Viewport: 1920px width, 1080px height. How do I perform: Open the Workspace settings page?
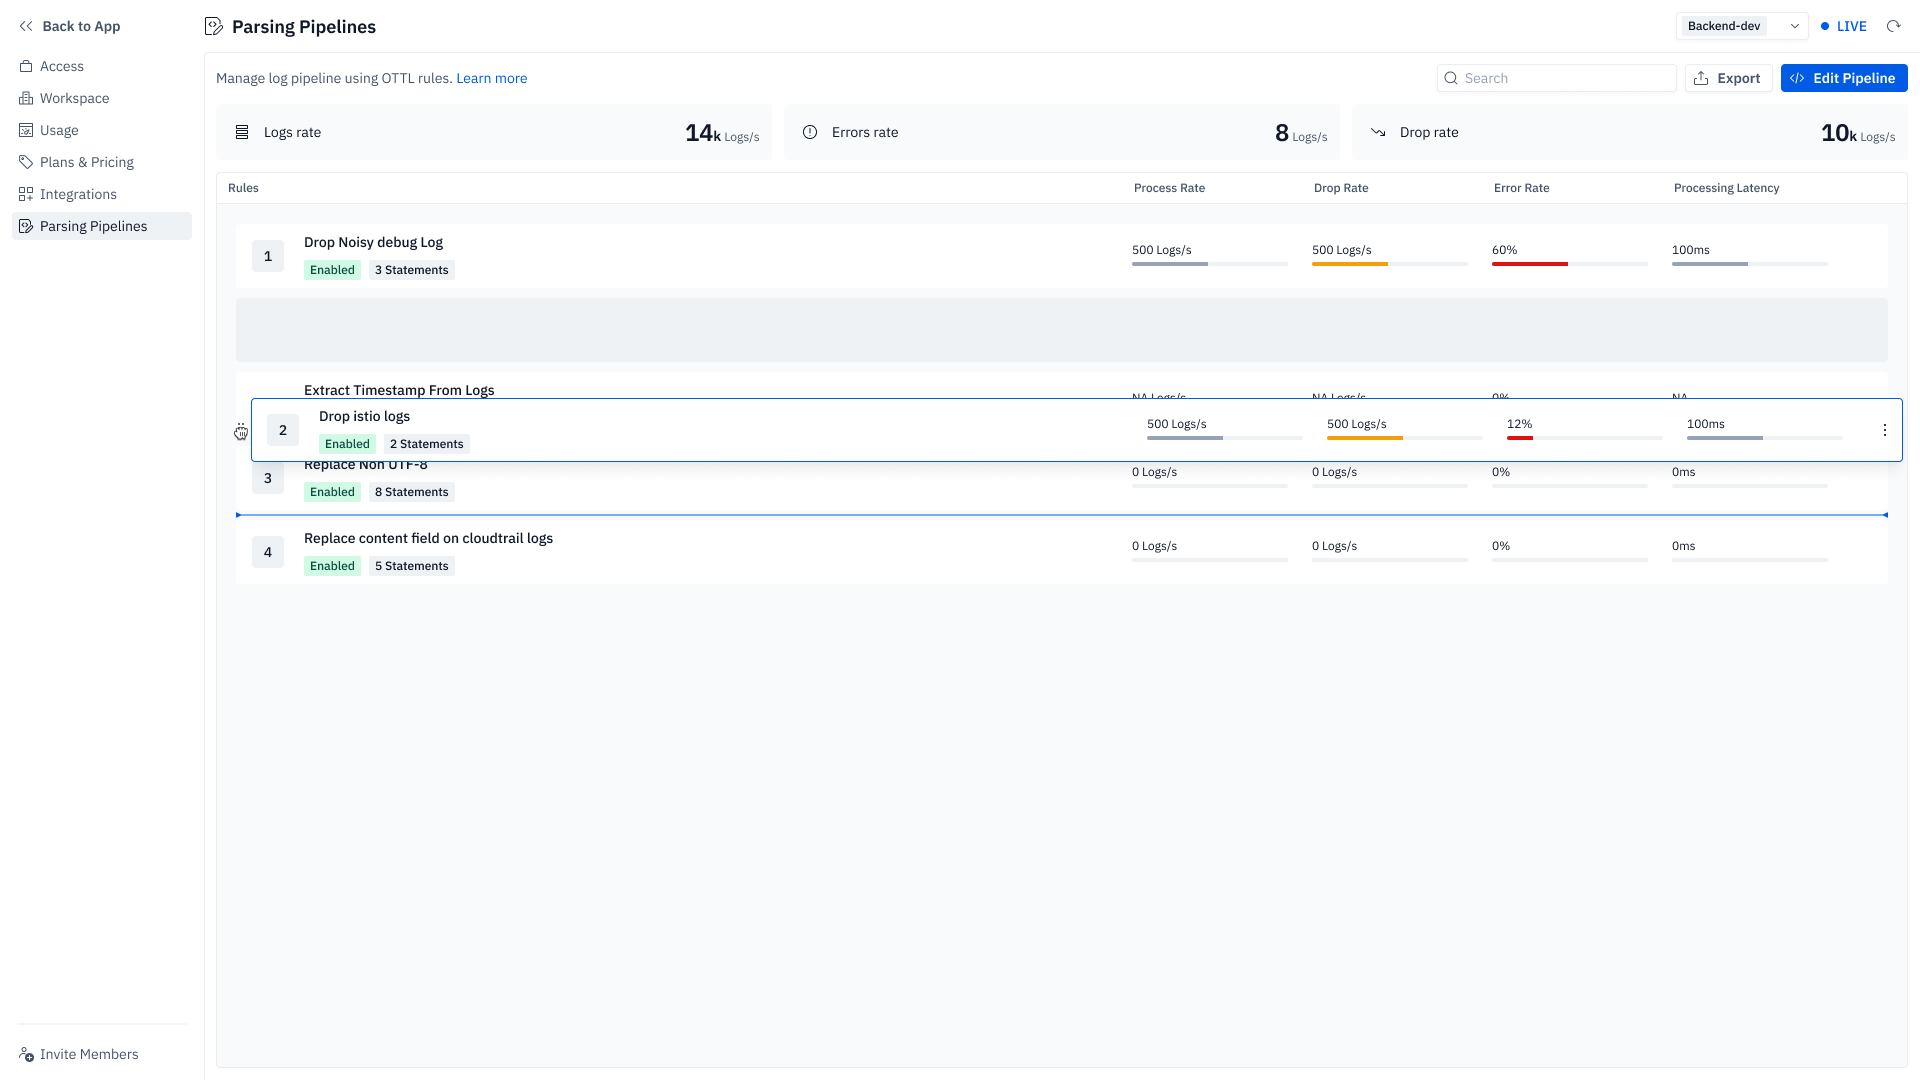tap(102, 98)
